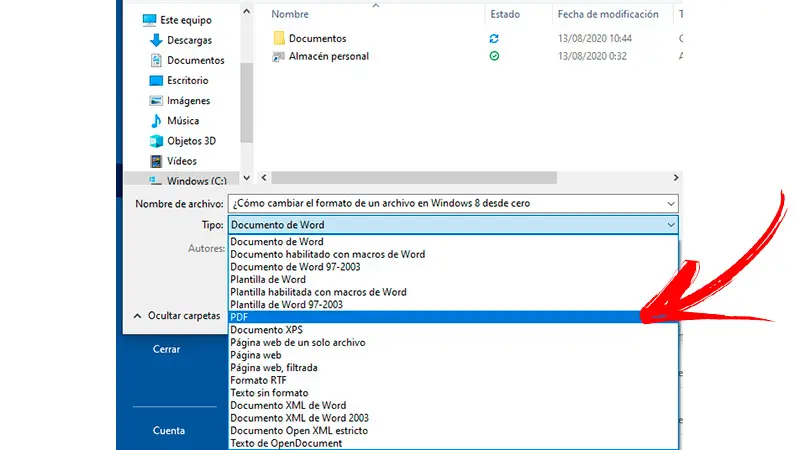
Task: Click the horizontal scrollbar thumb of file list
Action: 414,178
